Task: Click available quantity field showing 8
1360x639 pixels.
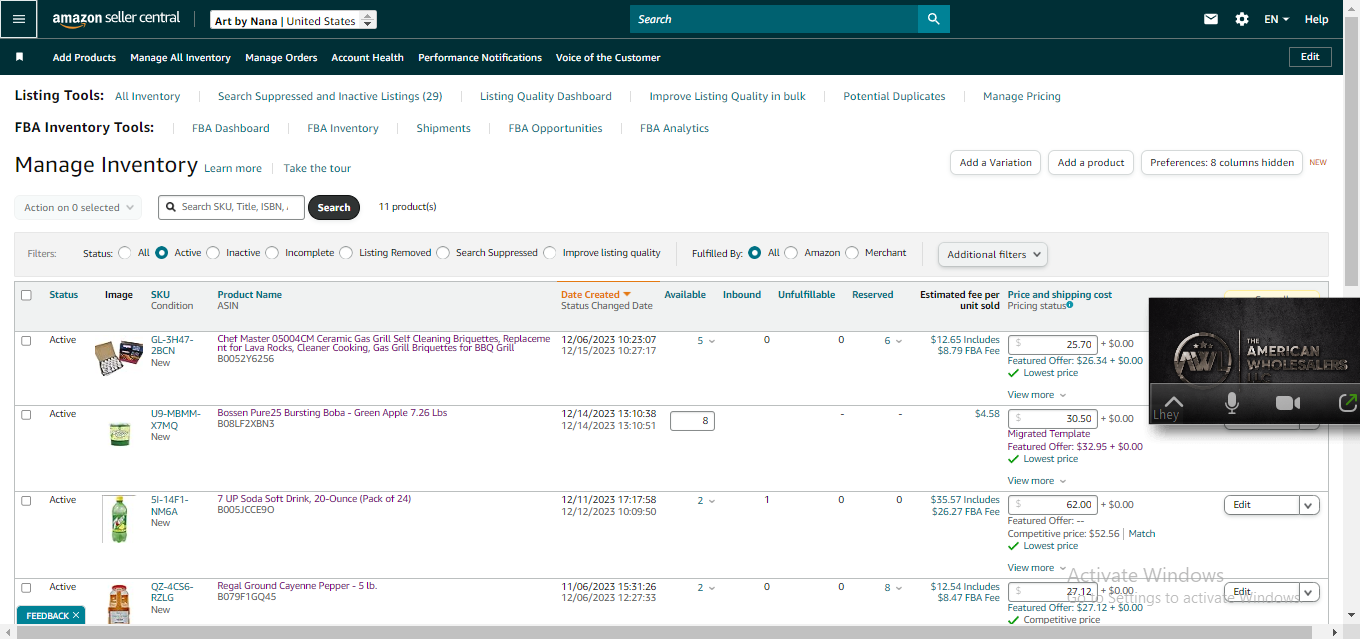Action: (692, 421)
